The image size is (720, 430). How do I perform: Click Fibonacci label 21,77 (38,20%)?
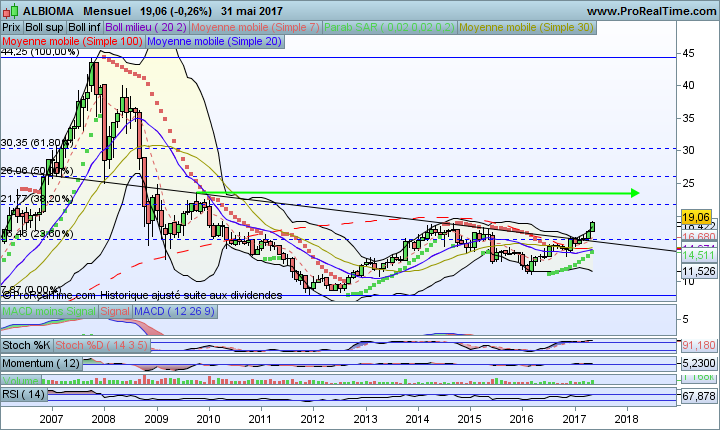point(37,199)
